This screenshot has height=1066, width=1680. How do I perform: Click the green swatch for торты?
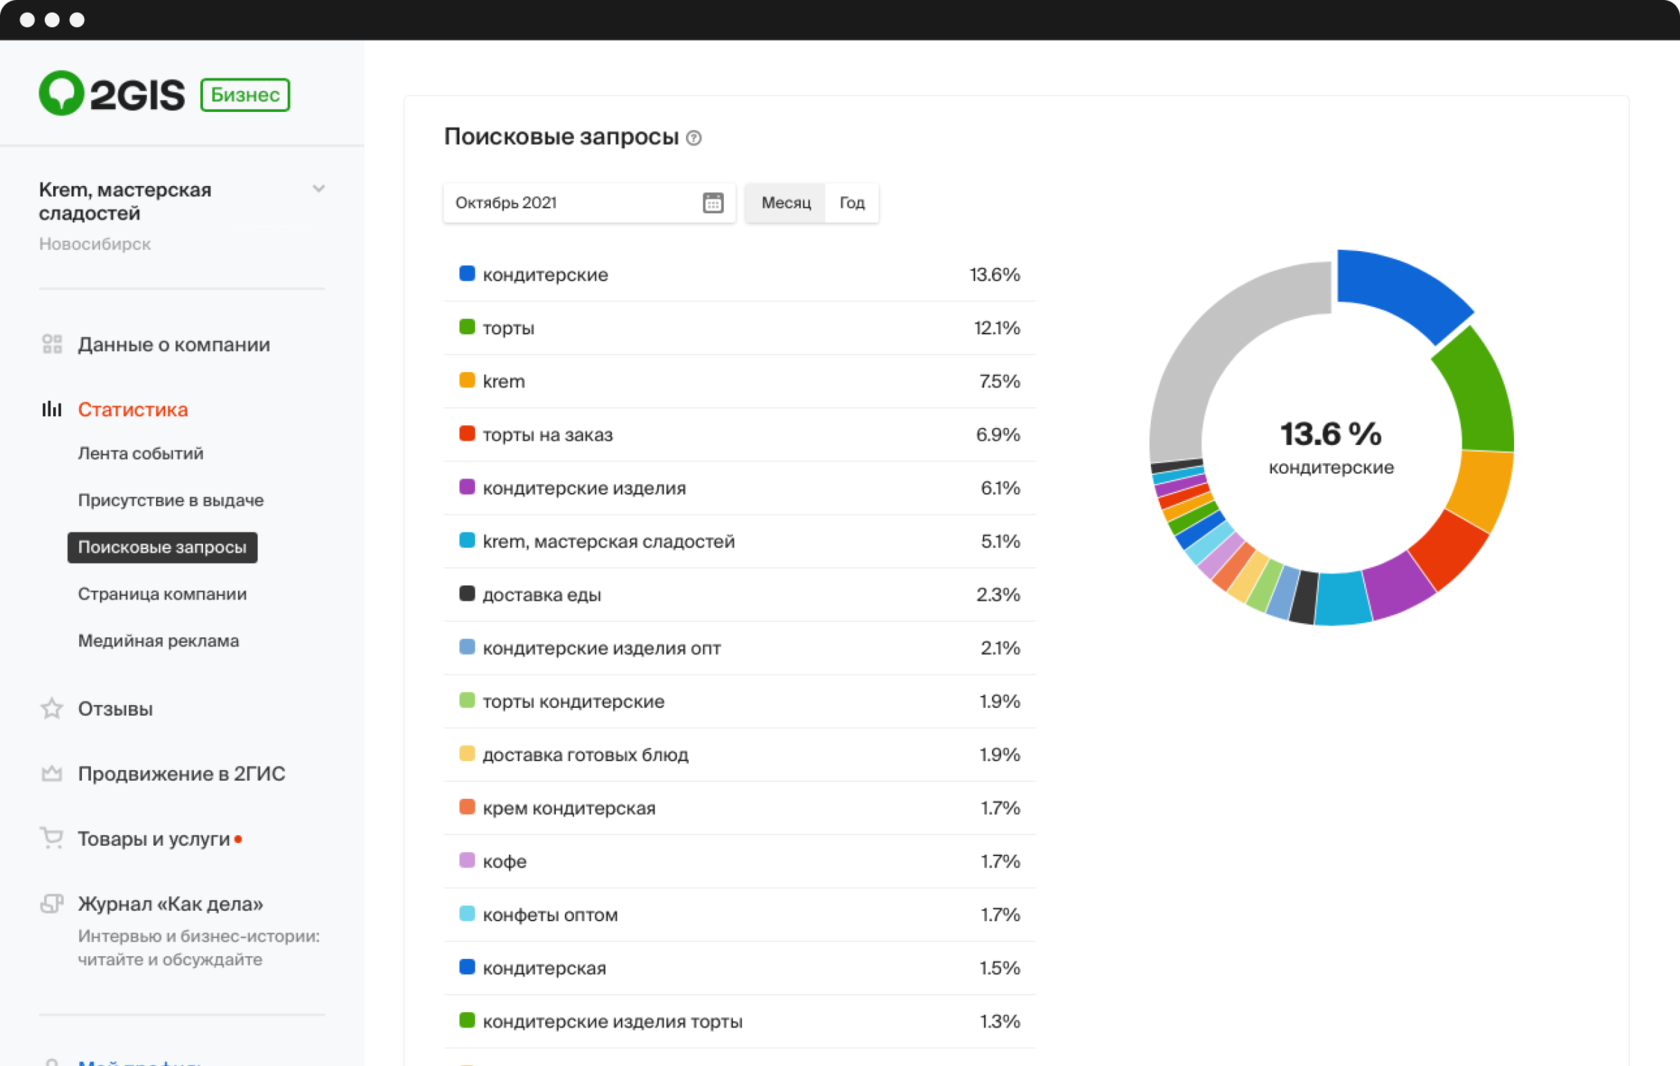467,327
